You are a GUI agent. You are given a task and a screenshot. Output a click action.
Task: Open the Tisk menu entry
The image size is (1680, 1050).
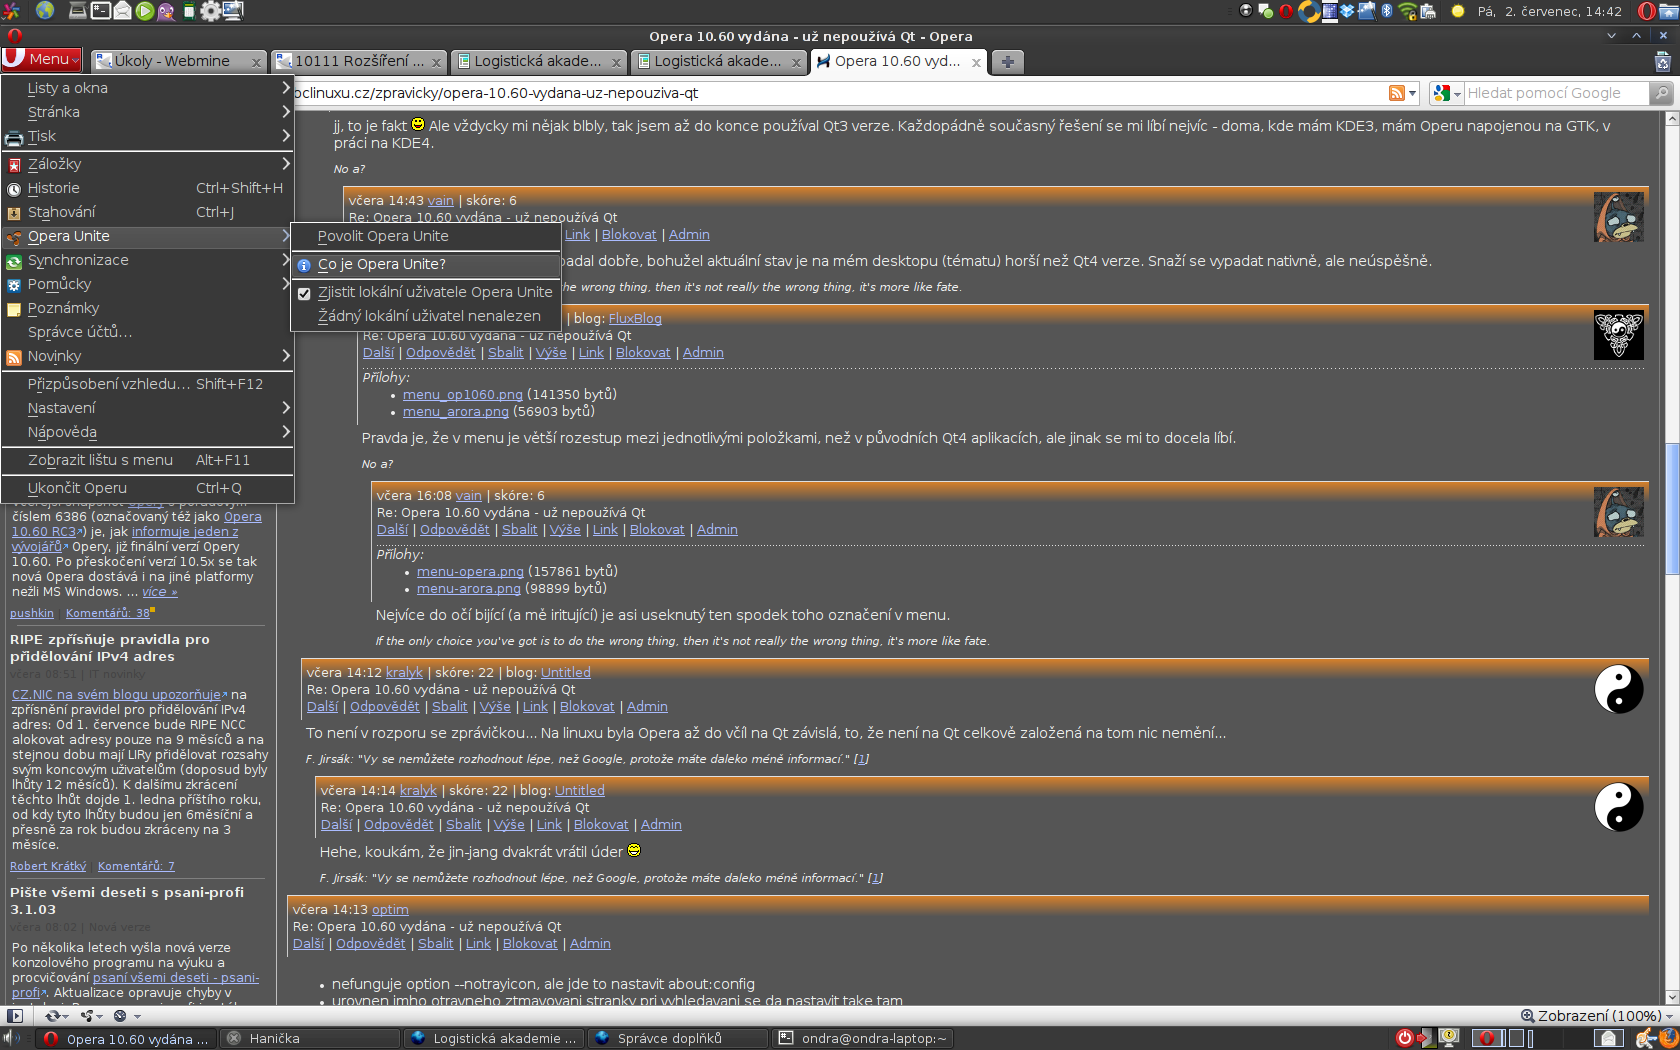pyautogui.click(x=147, y=136)
